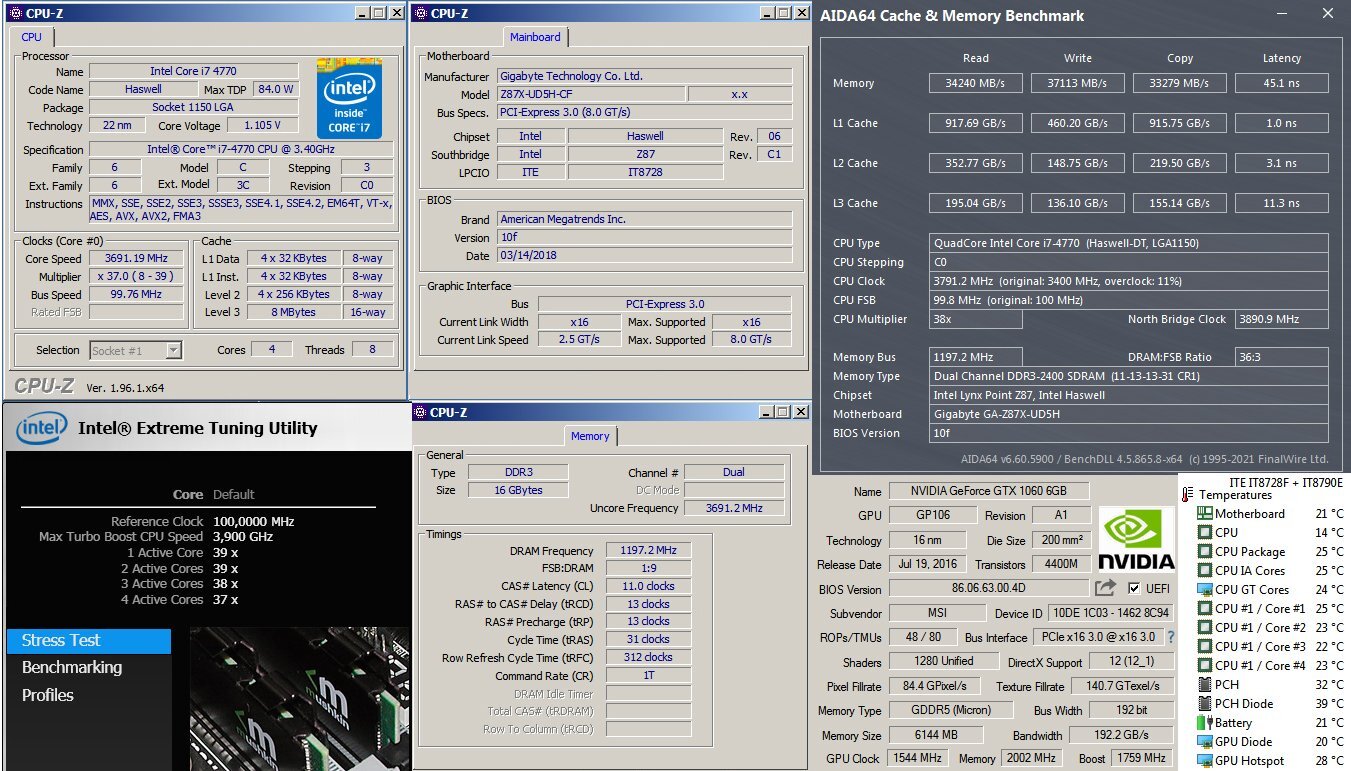This screenshot has width=1351, height=771.
Task: Click the Multiplier x 37.0 ( 8 - 39 ) value
Action: (137, 277)
